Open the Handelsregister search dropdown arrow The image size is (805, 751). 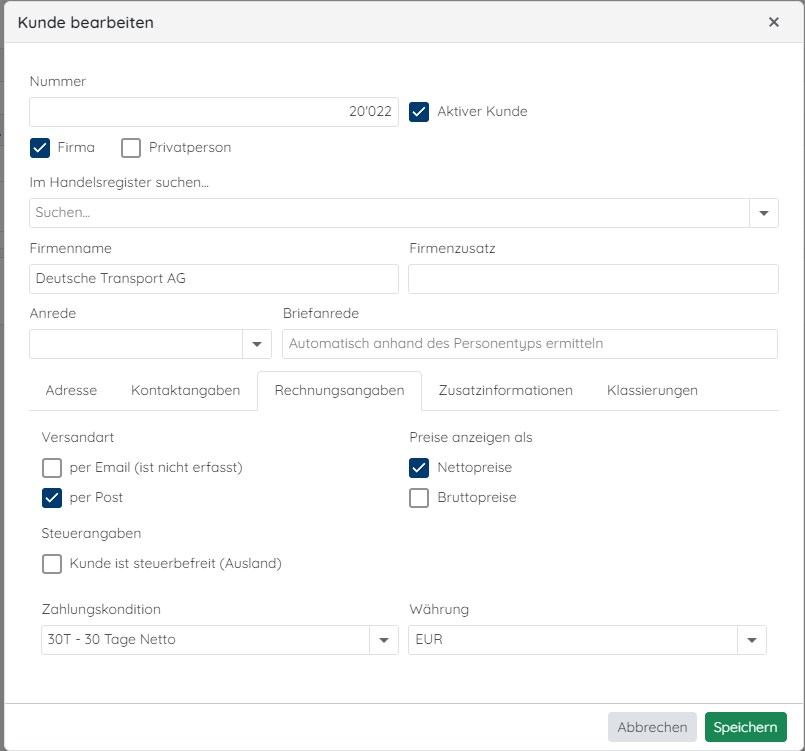(x=764, y=213)
